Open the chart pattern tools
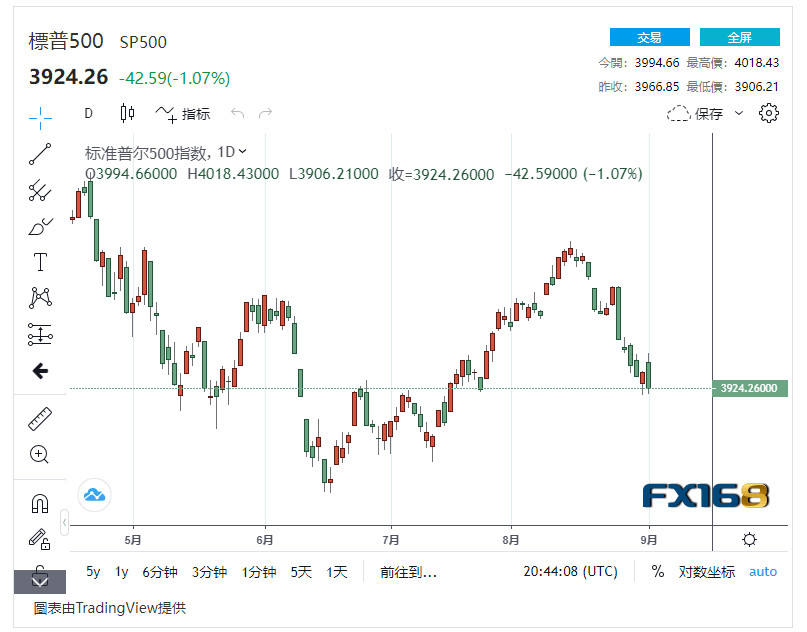The height and width of the screenshot is (632, 807). [x=40, y=298]
